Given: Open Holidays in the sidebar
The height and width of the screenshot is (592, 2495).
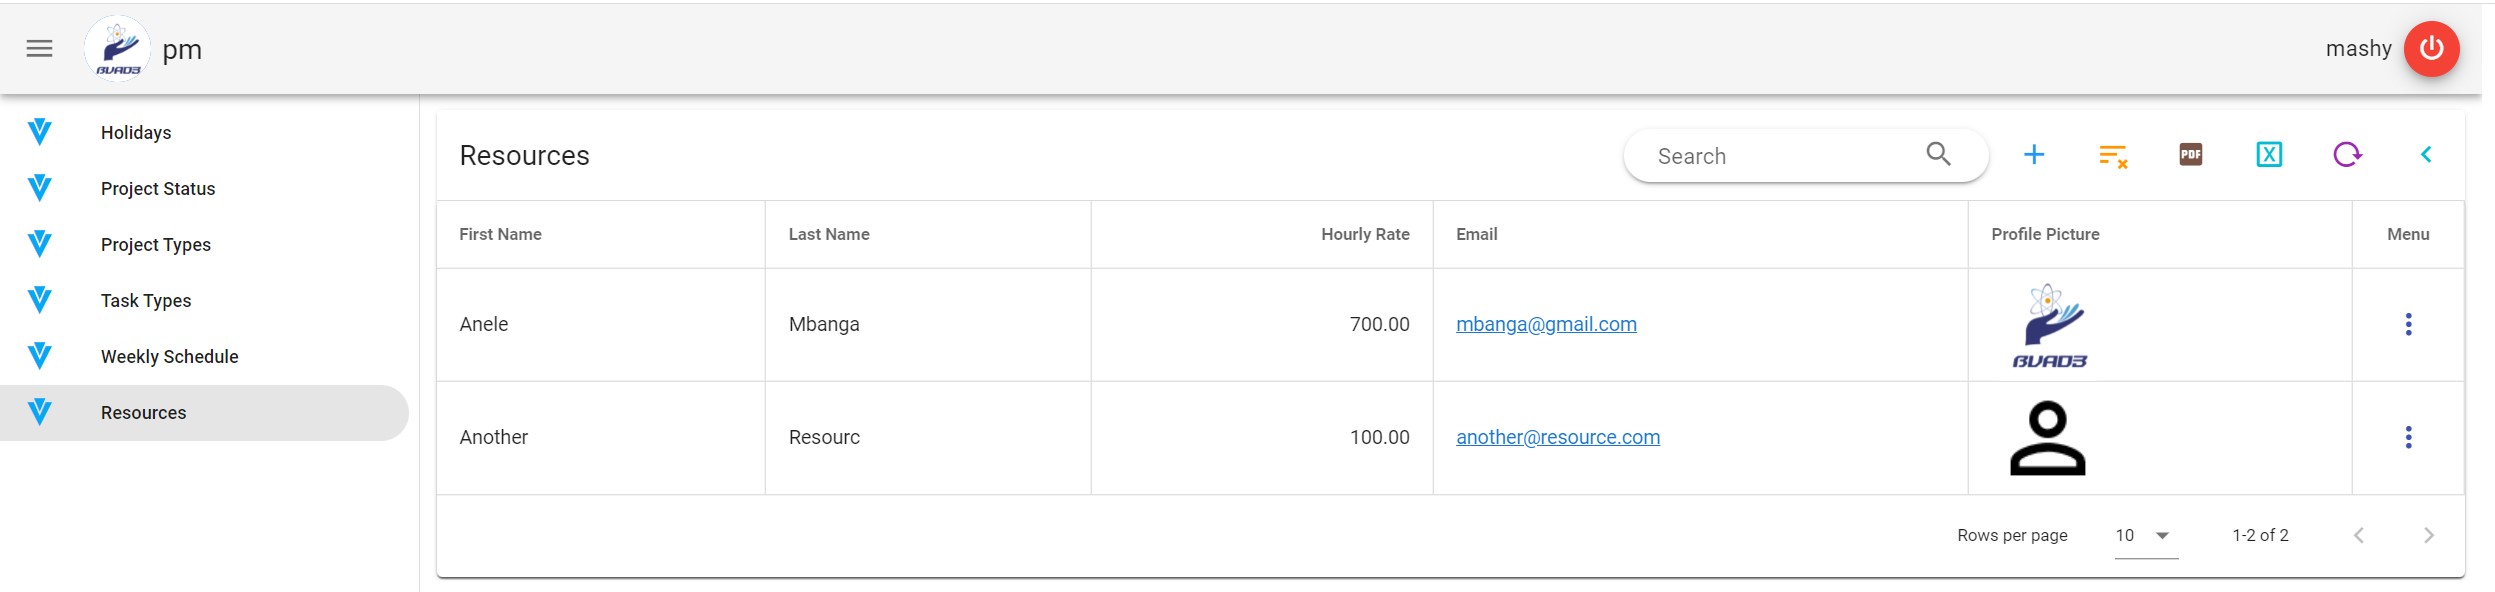Looking at the screenshot, I should [136, 133].
